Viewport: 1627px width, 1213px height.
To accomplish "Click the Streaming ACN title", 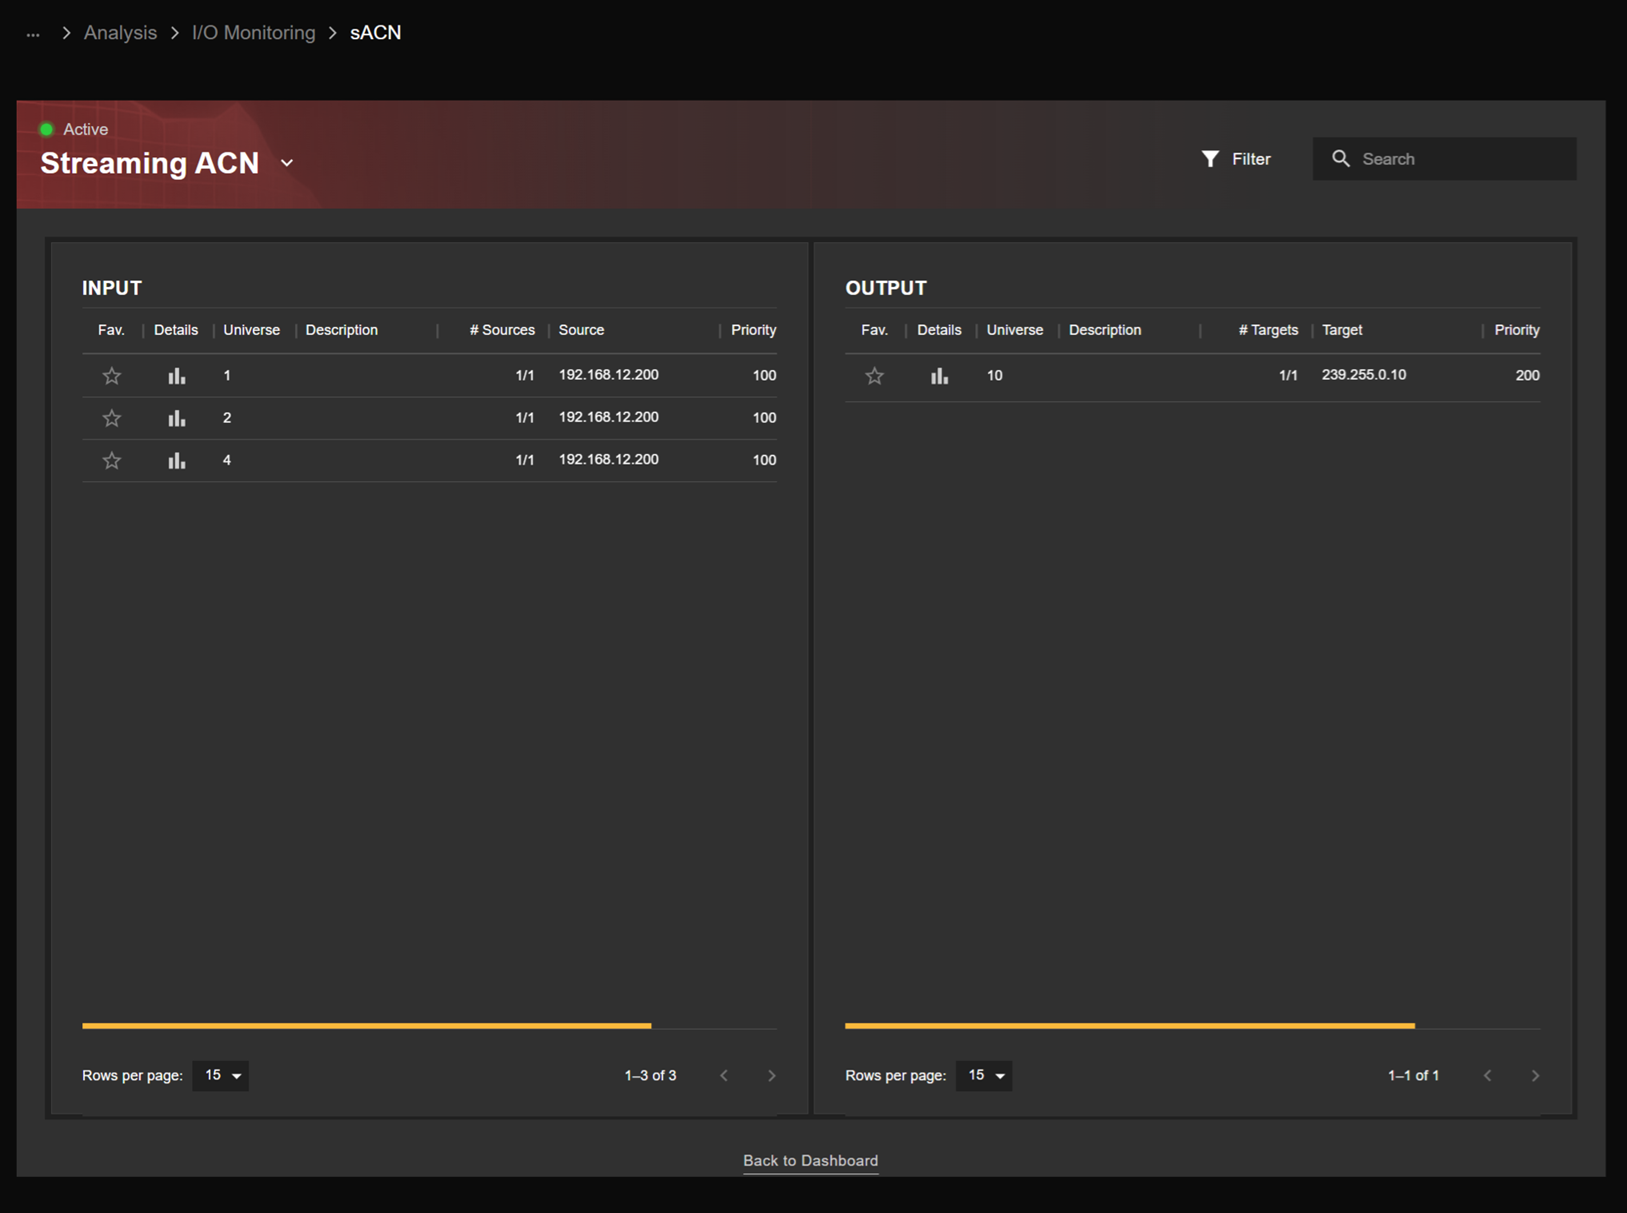I will point(150,163).
